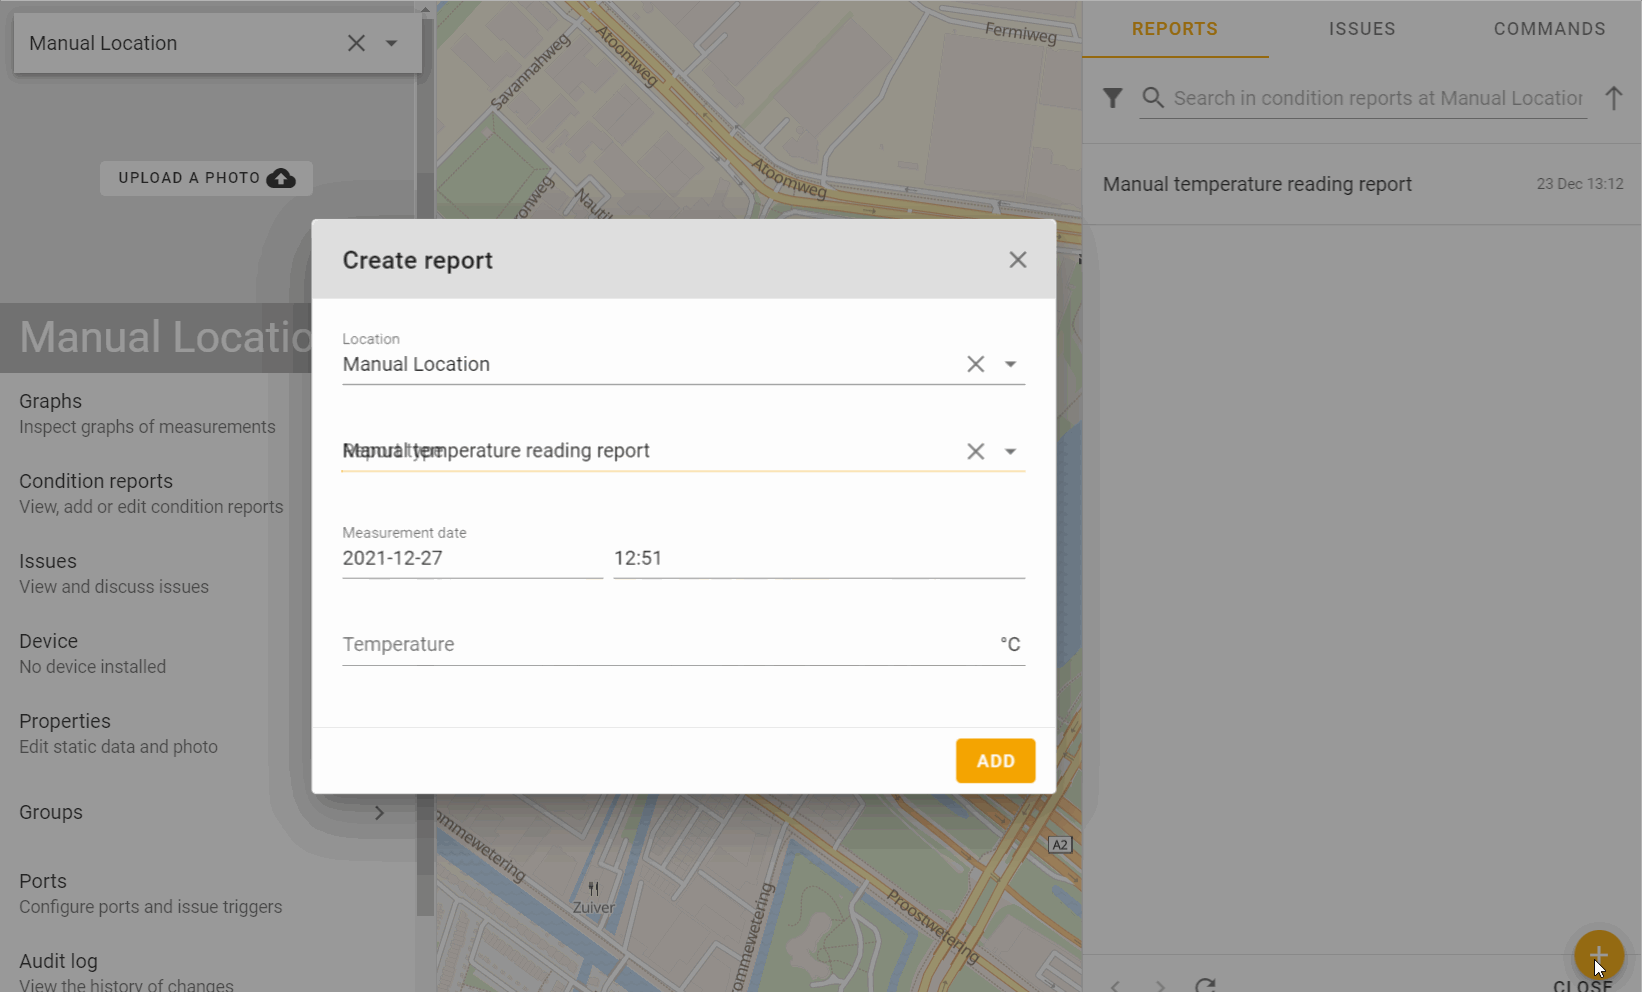Click the orange plus add-report button
1642x992 pixels.
(1598, 955)
